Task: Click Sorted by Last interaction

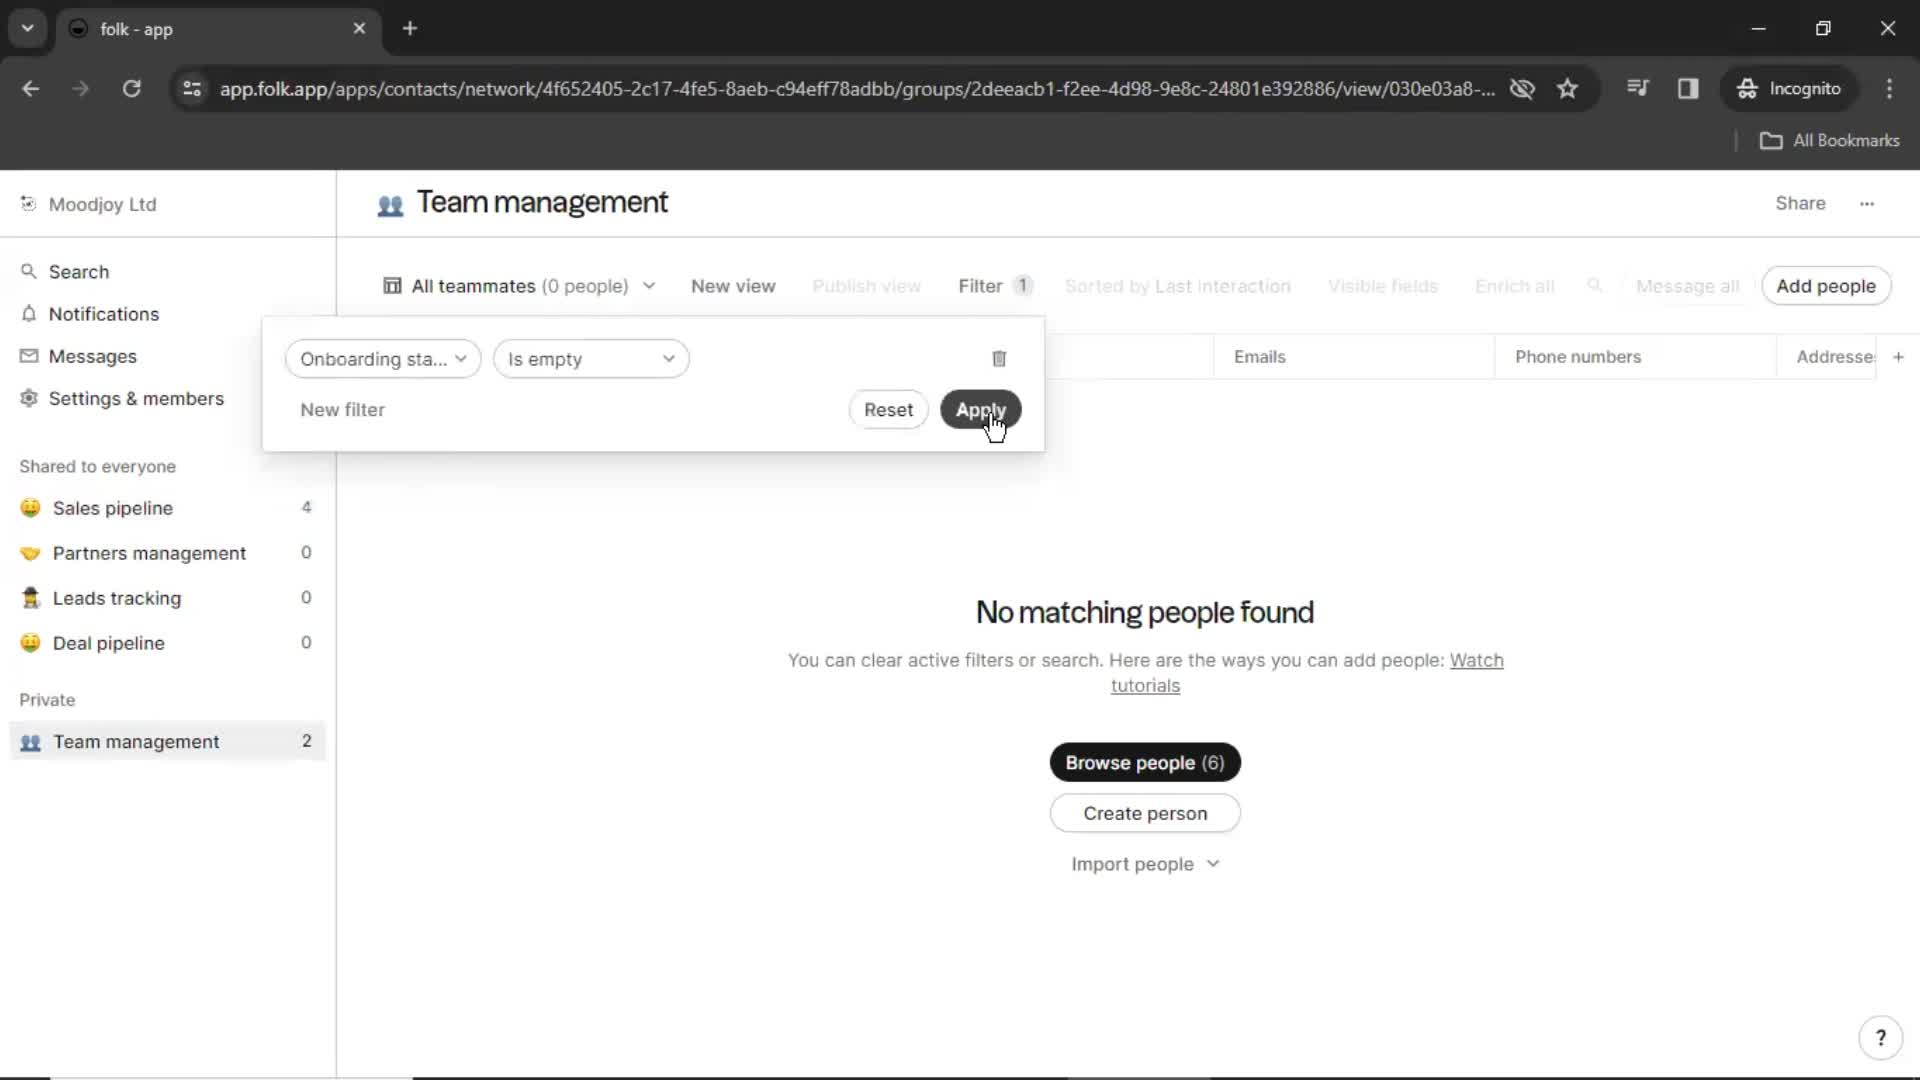Action: [x=1177, y=286]
